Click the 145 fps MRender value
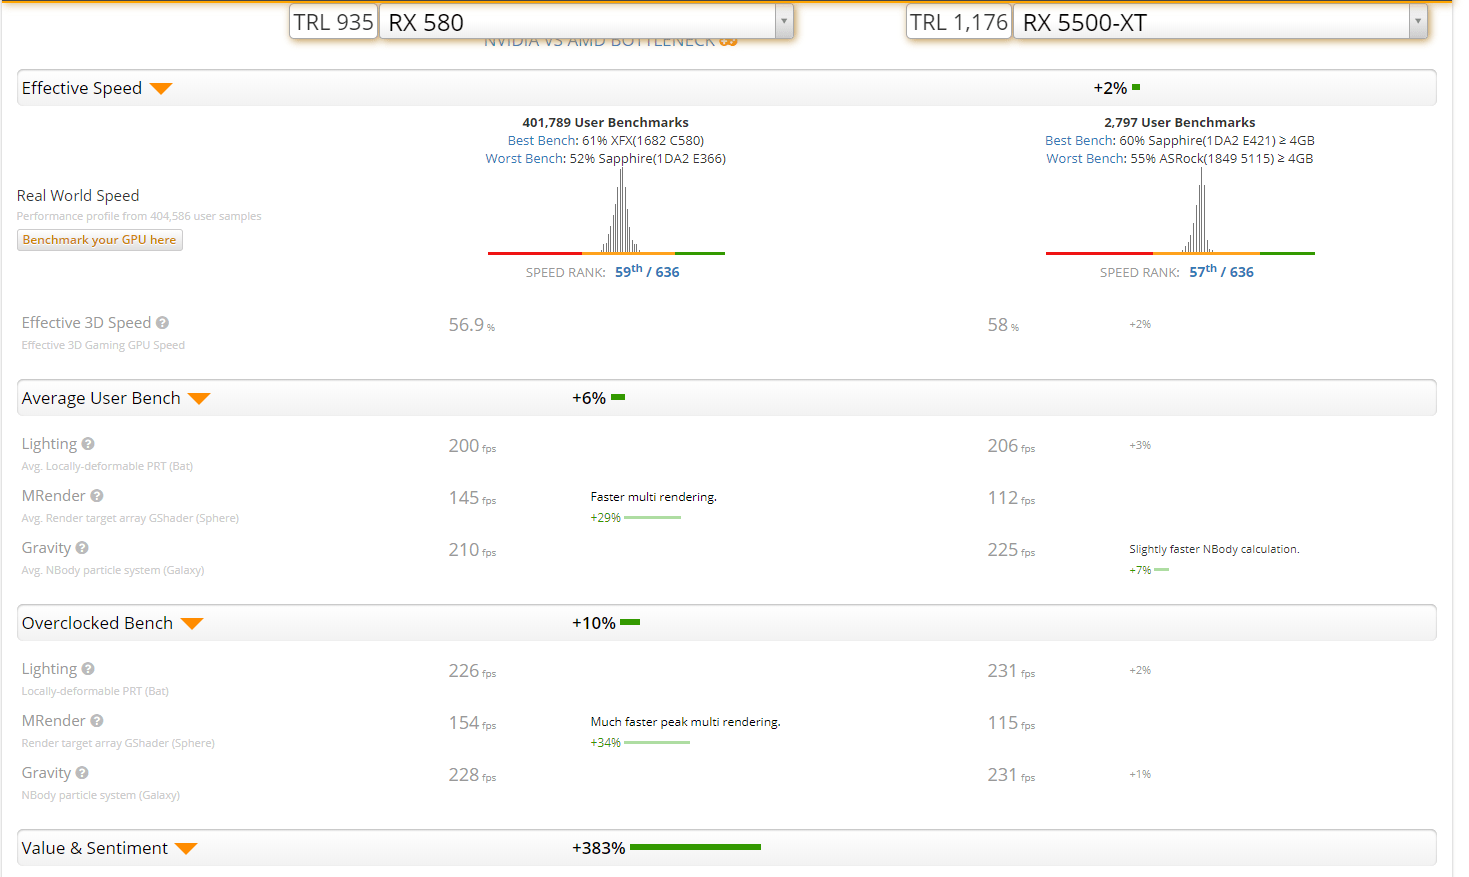The height and width of the screenshot is (877, 1469). click(x=472, y=498)
